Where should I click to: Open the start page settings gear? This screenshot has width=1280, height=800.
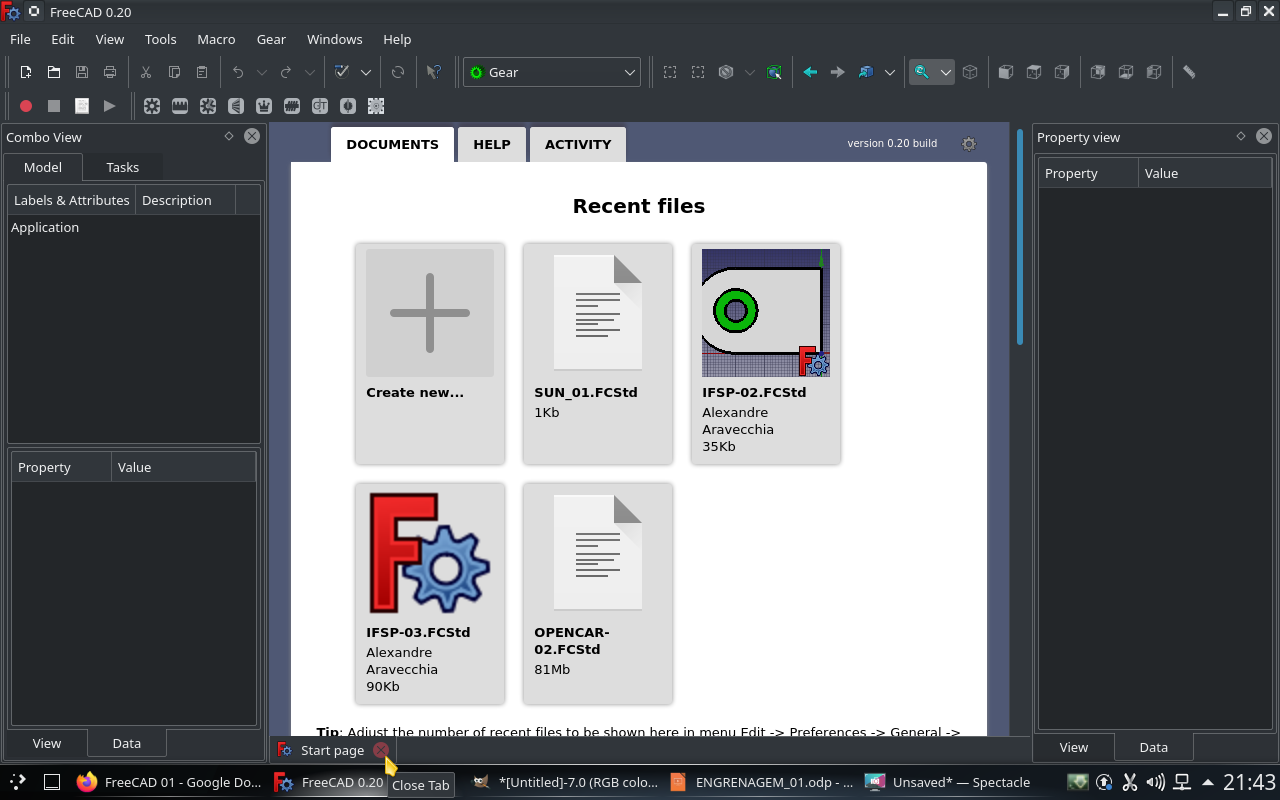click(968, 144)
